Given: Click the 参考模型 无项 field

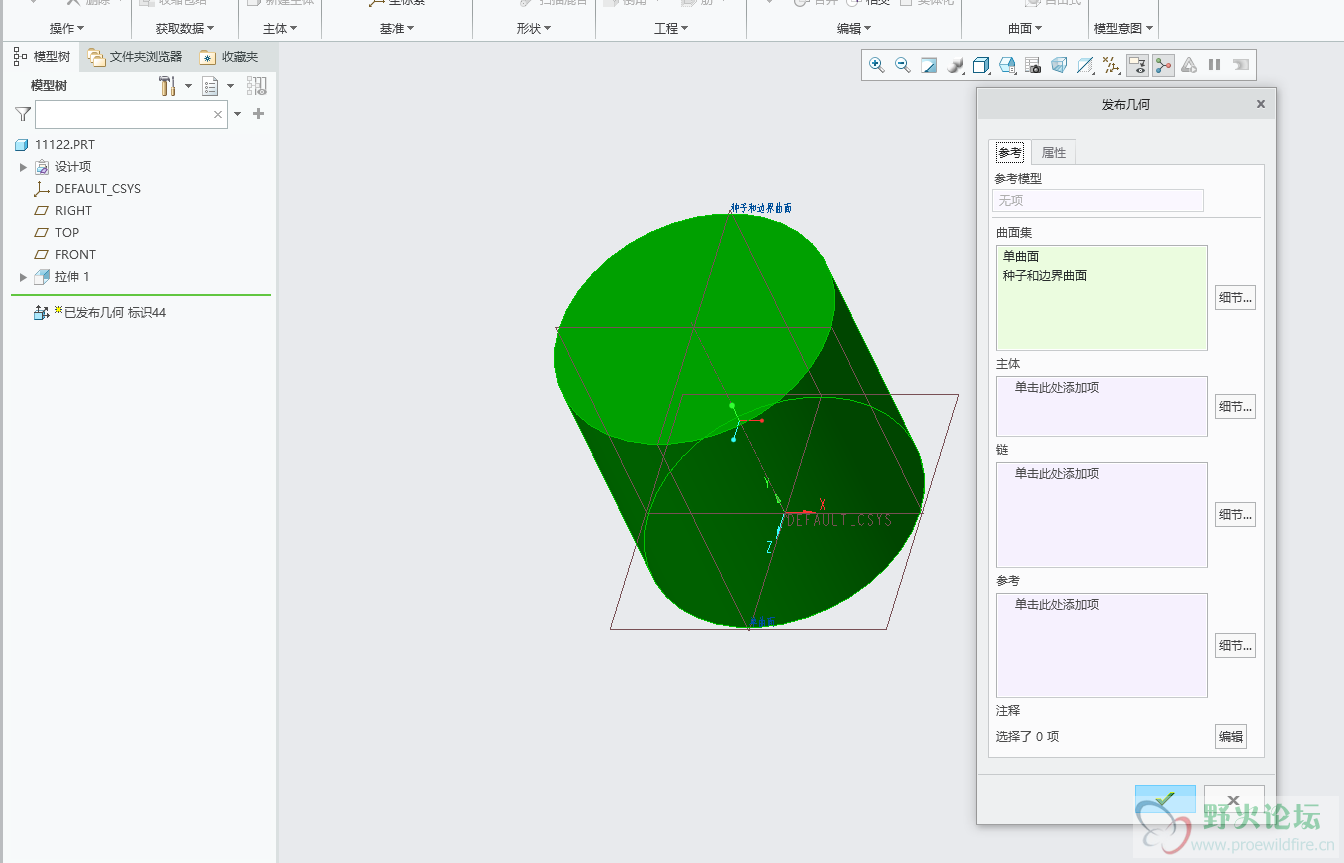Looking at the screenshot, I should [1098, 200].
